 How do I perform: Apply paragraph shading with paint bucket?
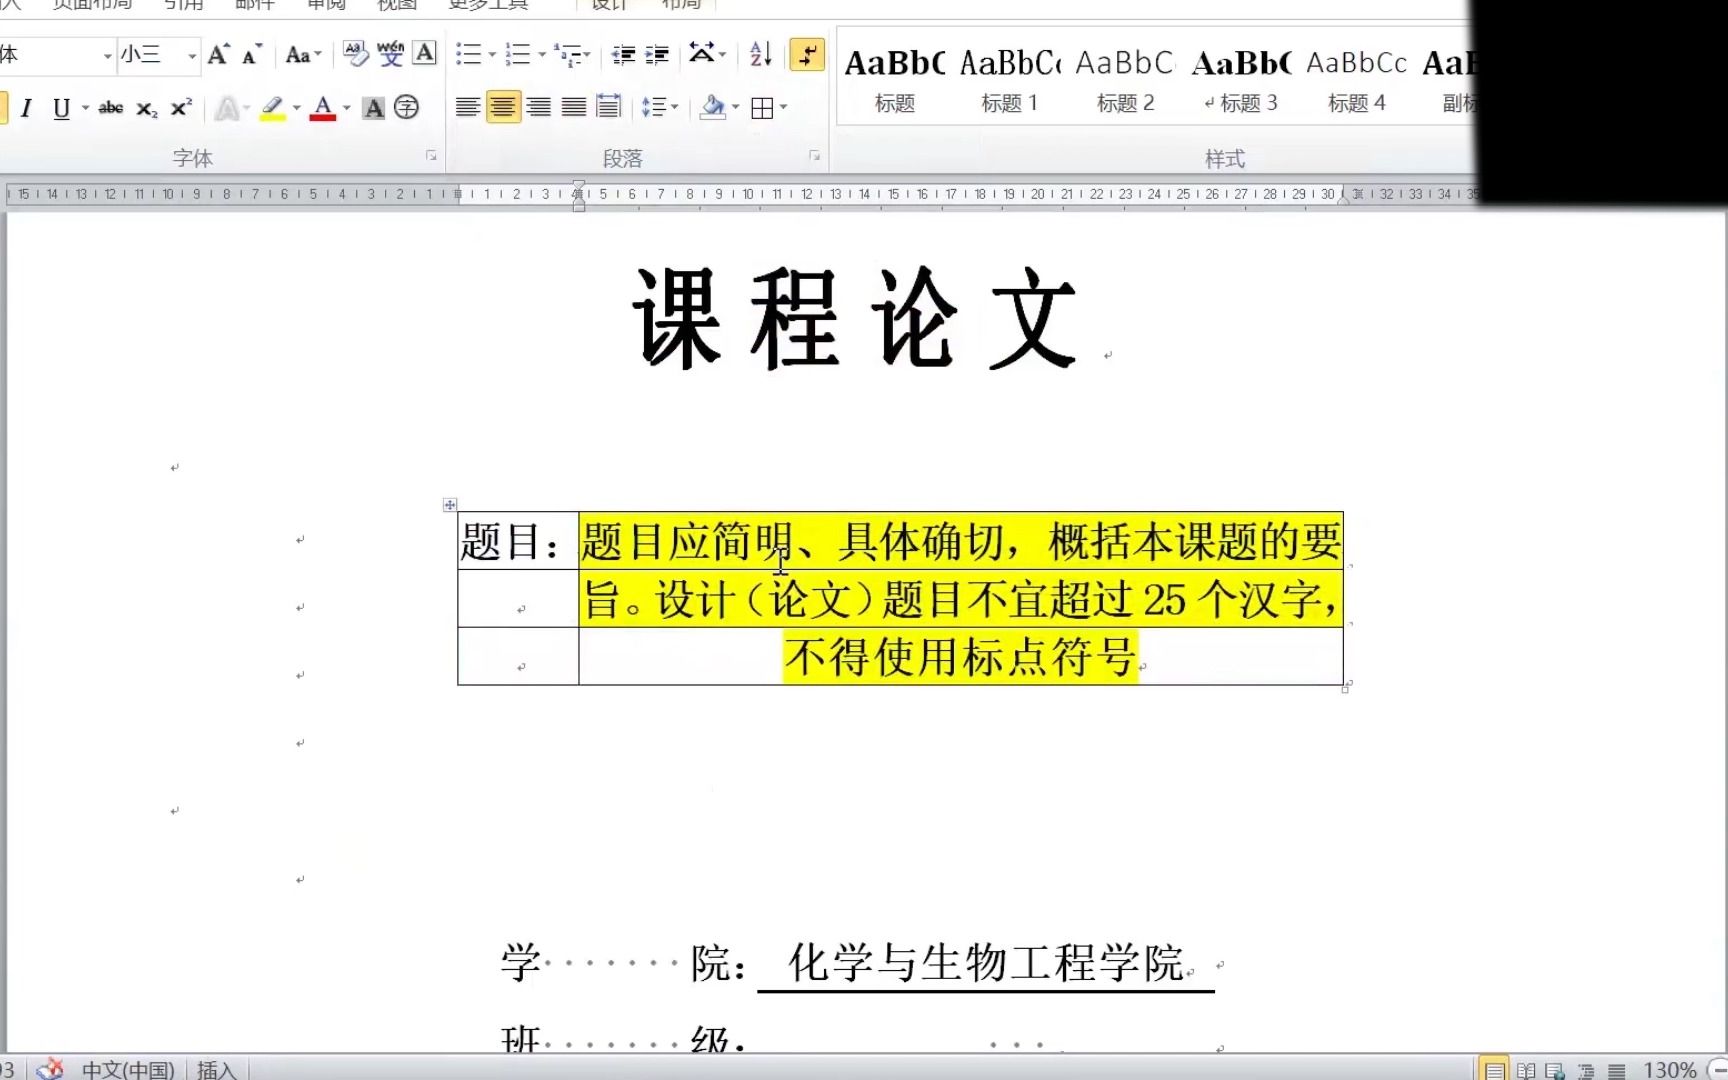coord(712,107)
